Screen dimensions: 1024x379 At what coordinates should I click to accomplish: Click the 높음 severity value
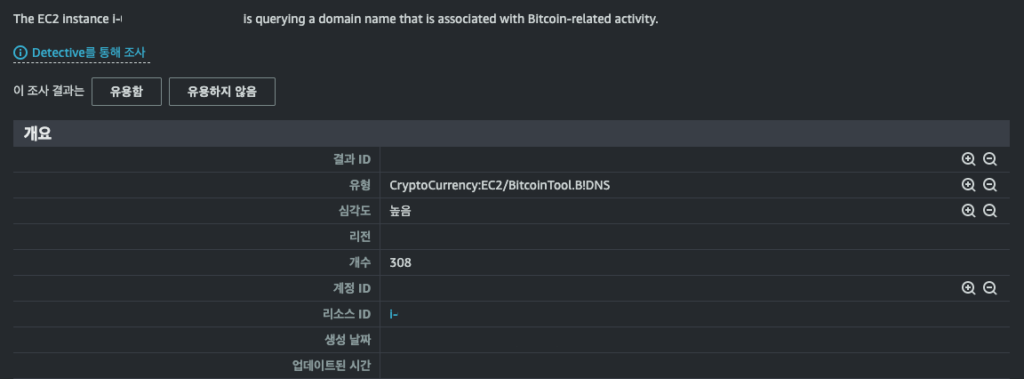click(400, 211)
